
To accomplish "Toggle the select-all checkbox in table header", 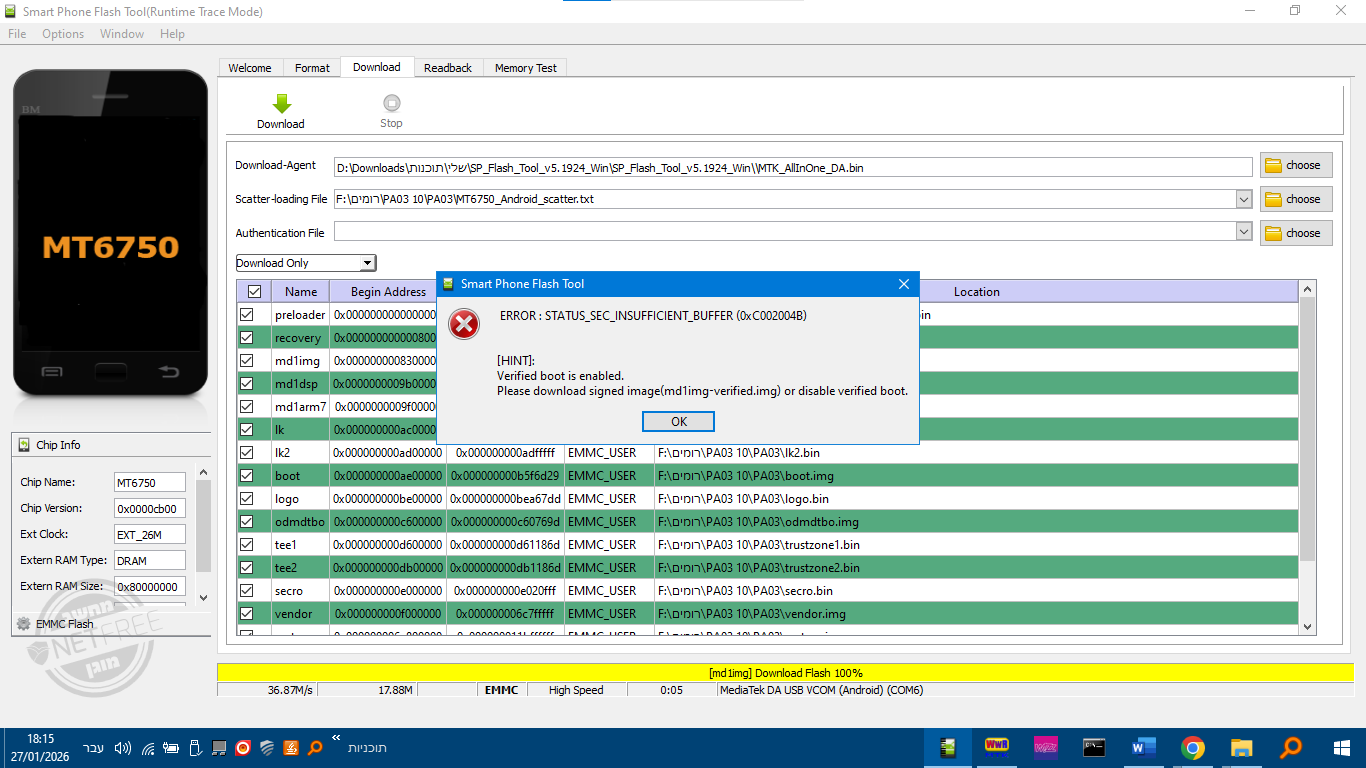I will click(254, 292).
